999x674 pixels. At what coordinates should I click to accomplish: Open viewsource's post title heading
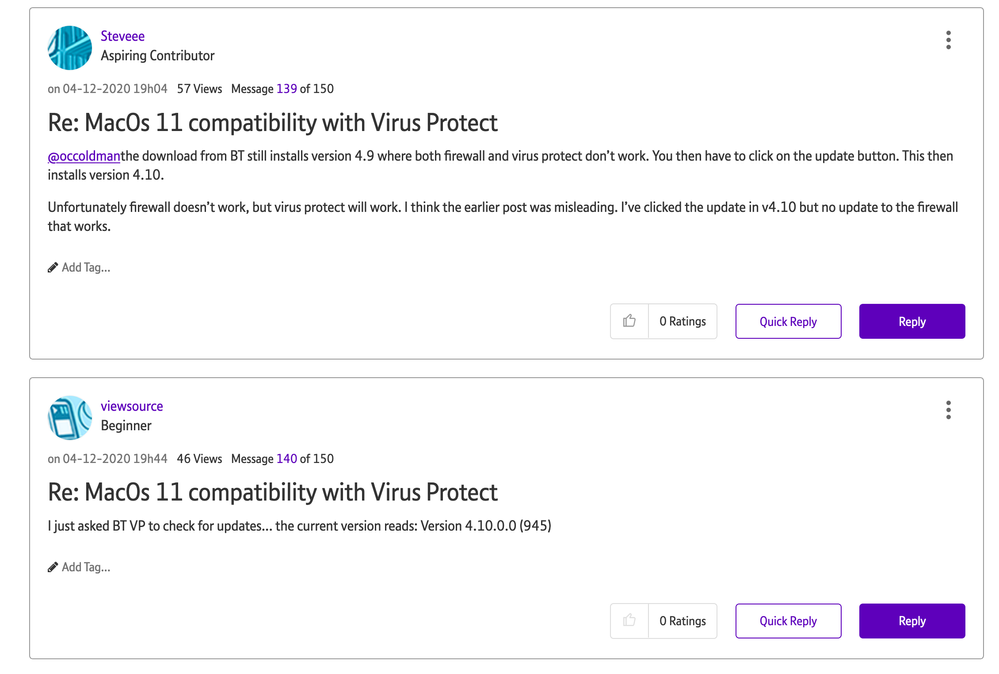click(272, 492)
